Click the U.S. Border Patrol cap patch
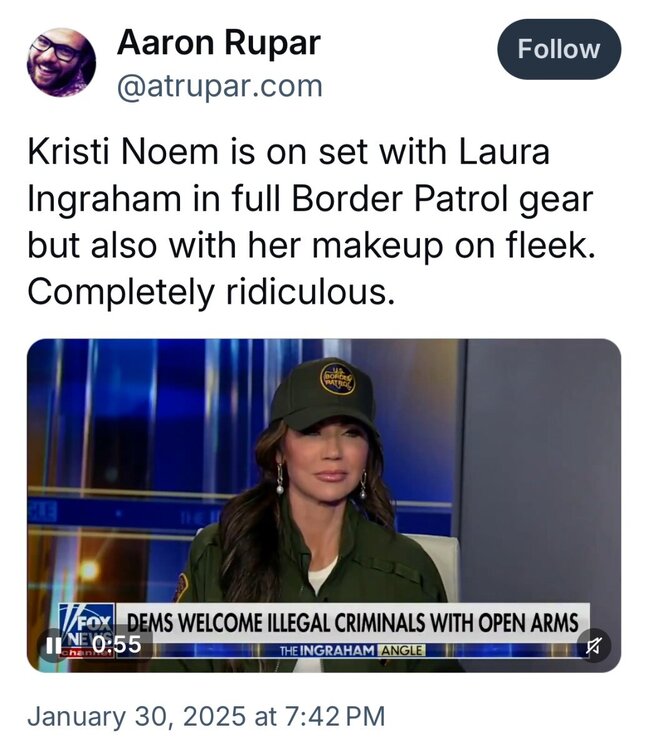This screenshot has width=648, height=750. (x=338, y=378)
